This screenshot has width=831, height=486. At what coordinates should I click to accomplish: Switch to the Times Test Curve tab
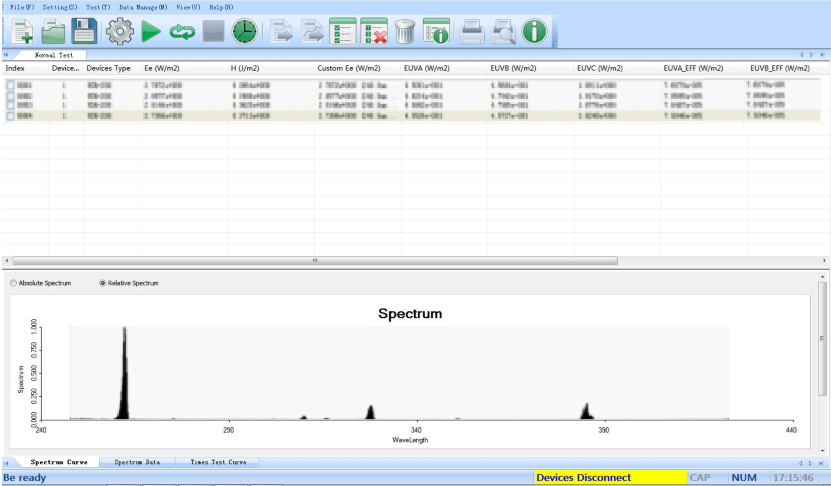217,462
